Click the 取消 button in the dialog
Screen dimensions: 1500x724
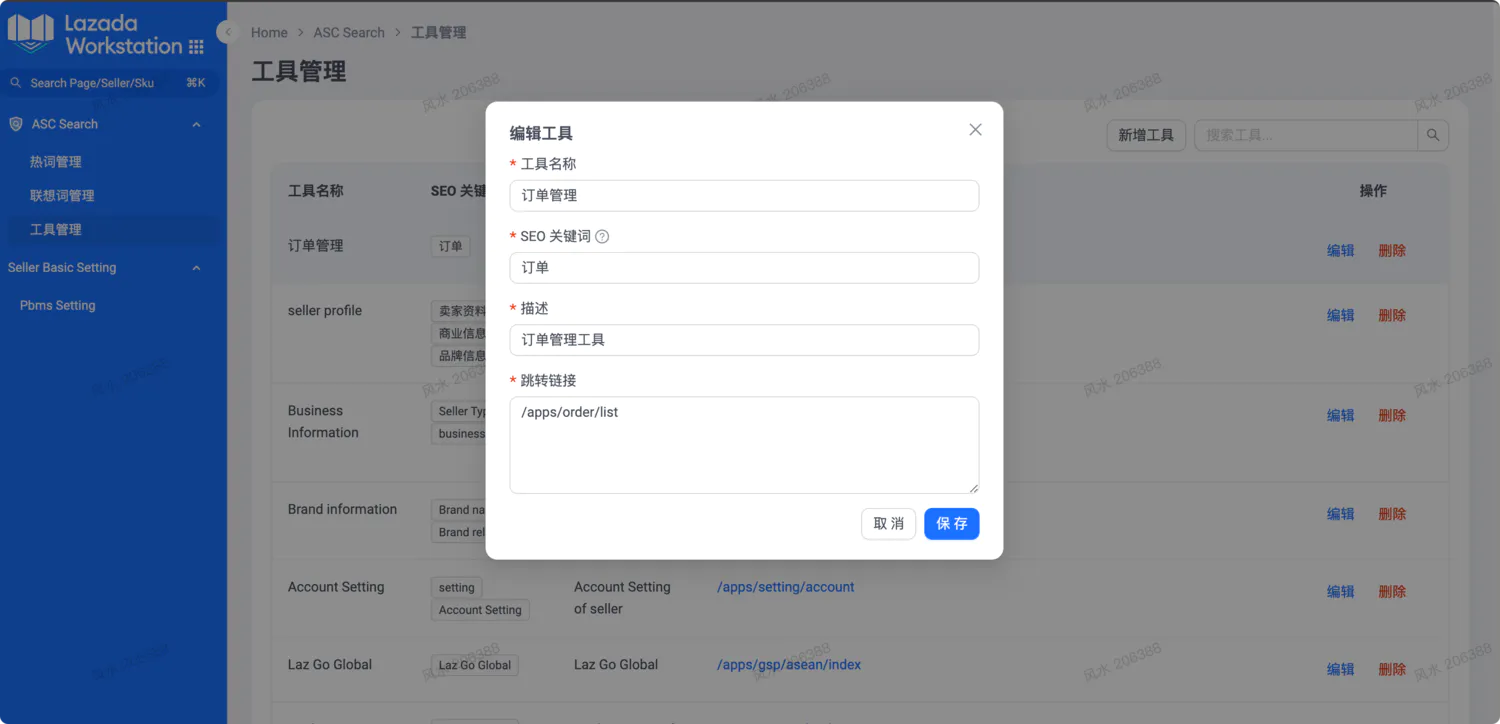pos(888,524)
